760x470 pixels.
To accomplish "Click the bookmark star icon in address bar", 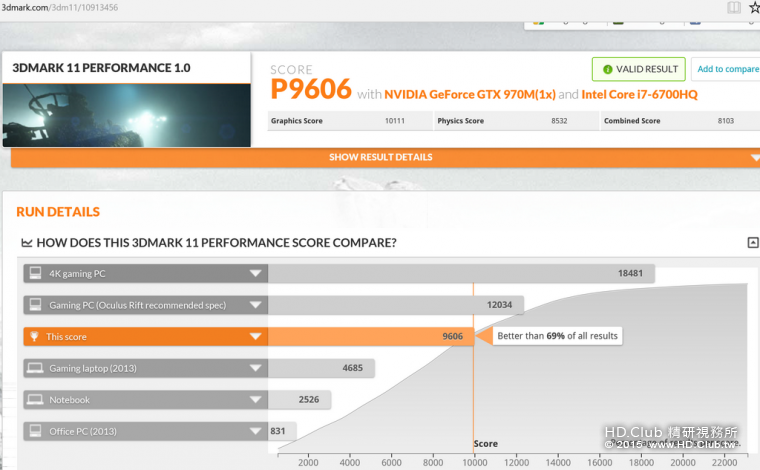I will [755, 7].
